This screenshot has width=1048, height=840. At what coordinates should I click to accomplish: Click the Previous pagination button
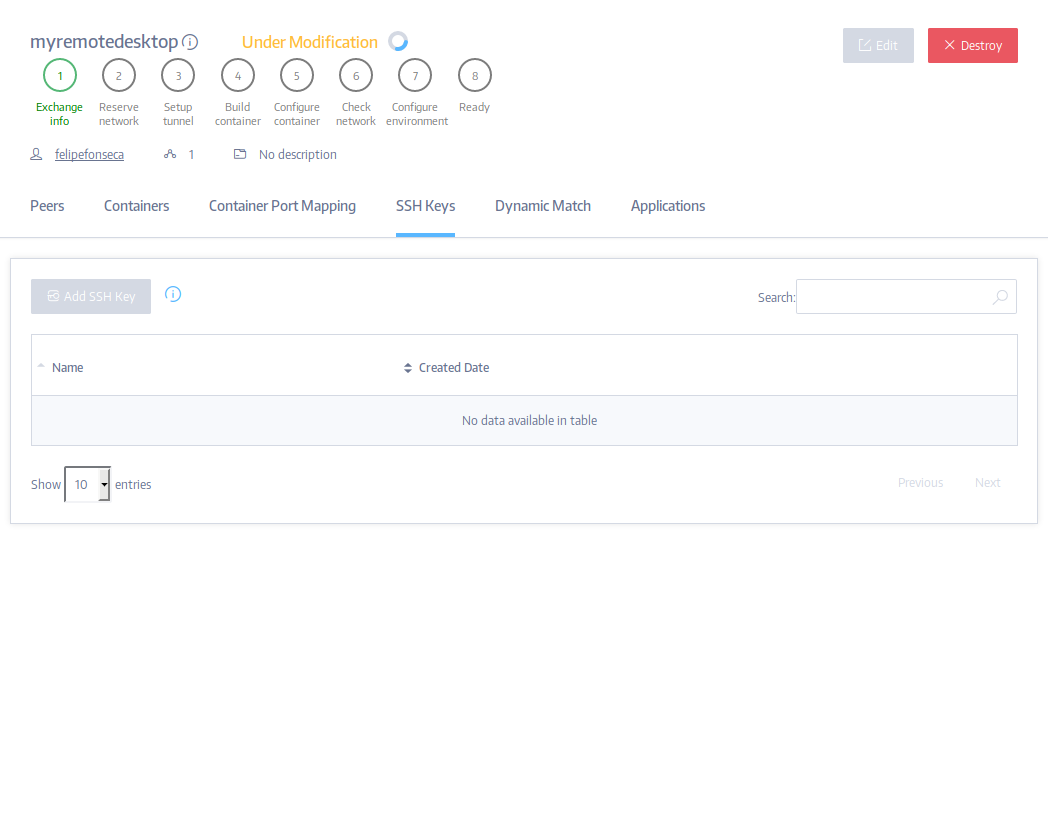920,482
